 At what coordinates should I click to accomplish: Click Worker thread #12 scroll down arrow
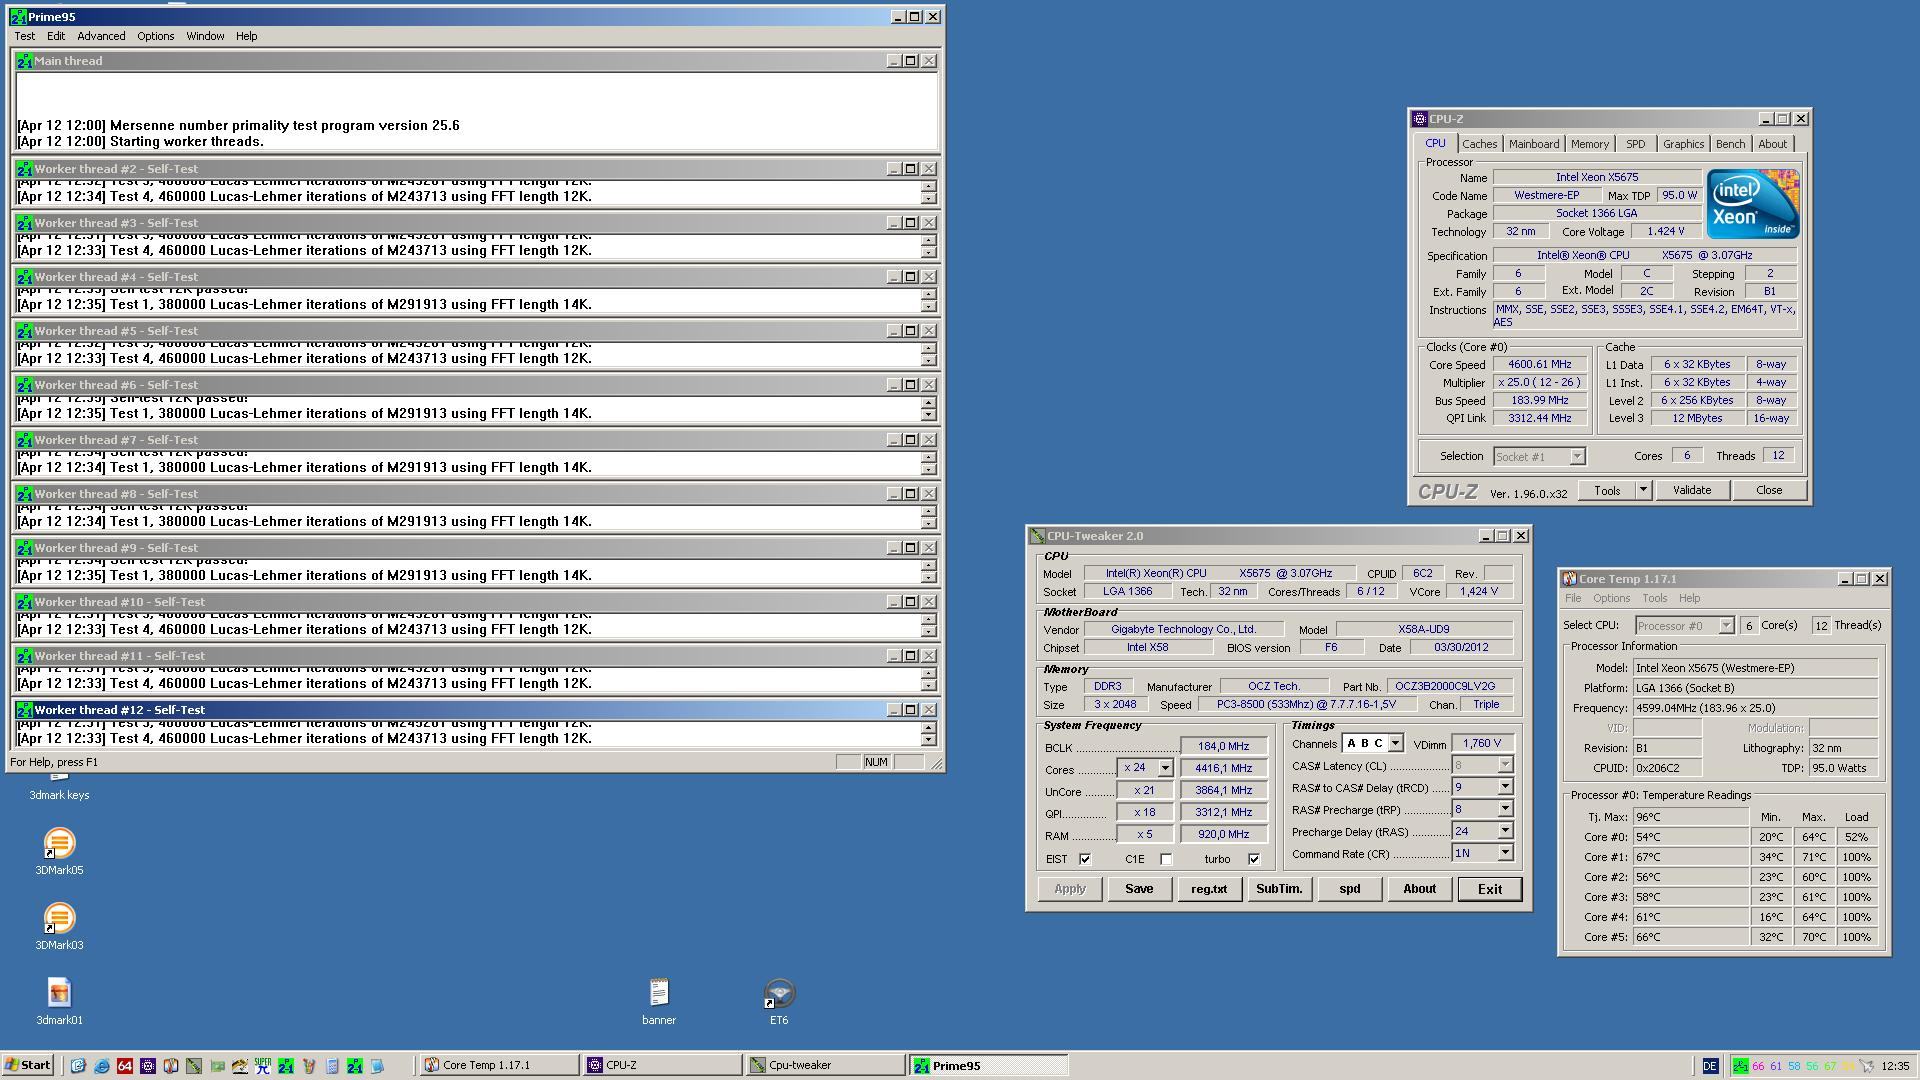[929, 740]
